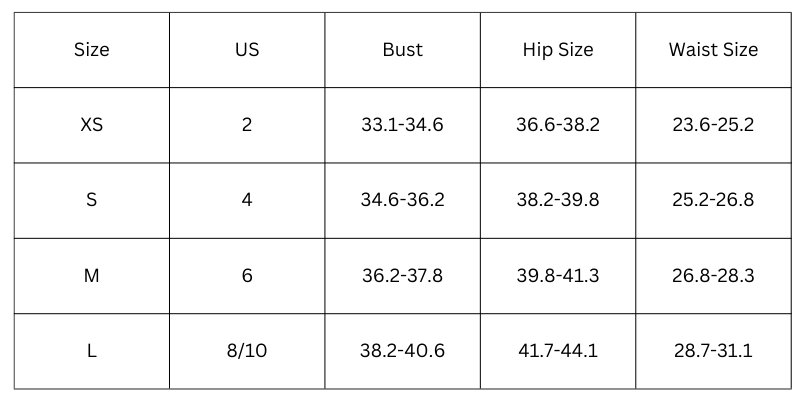Click hip size value 41.7-44.1
Viewport: 800px width, 400px height.
(x=558, y=351)
